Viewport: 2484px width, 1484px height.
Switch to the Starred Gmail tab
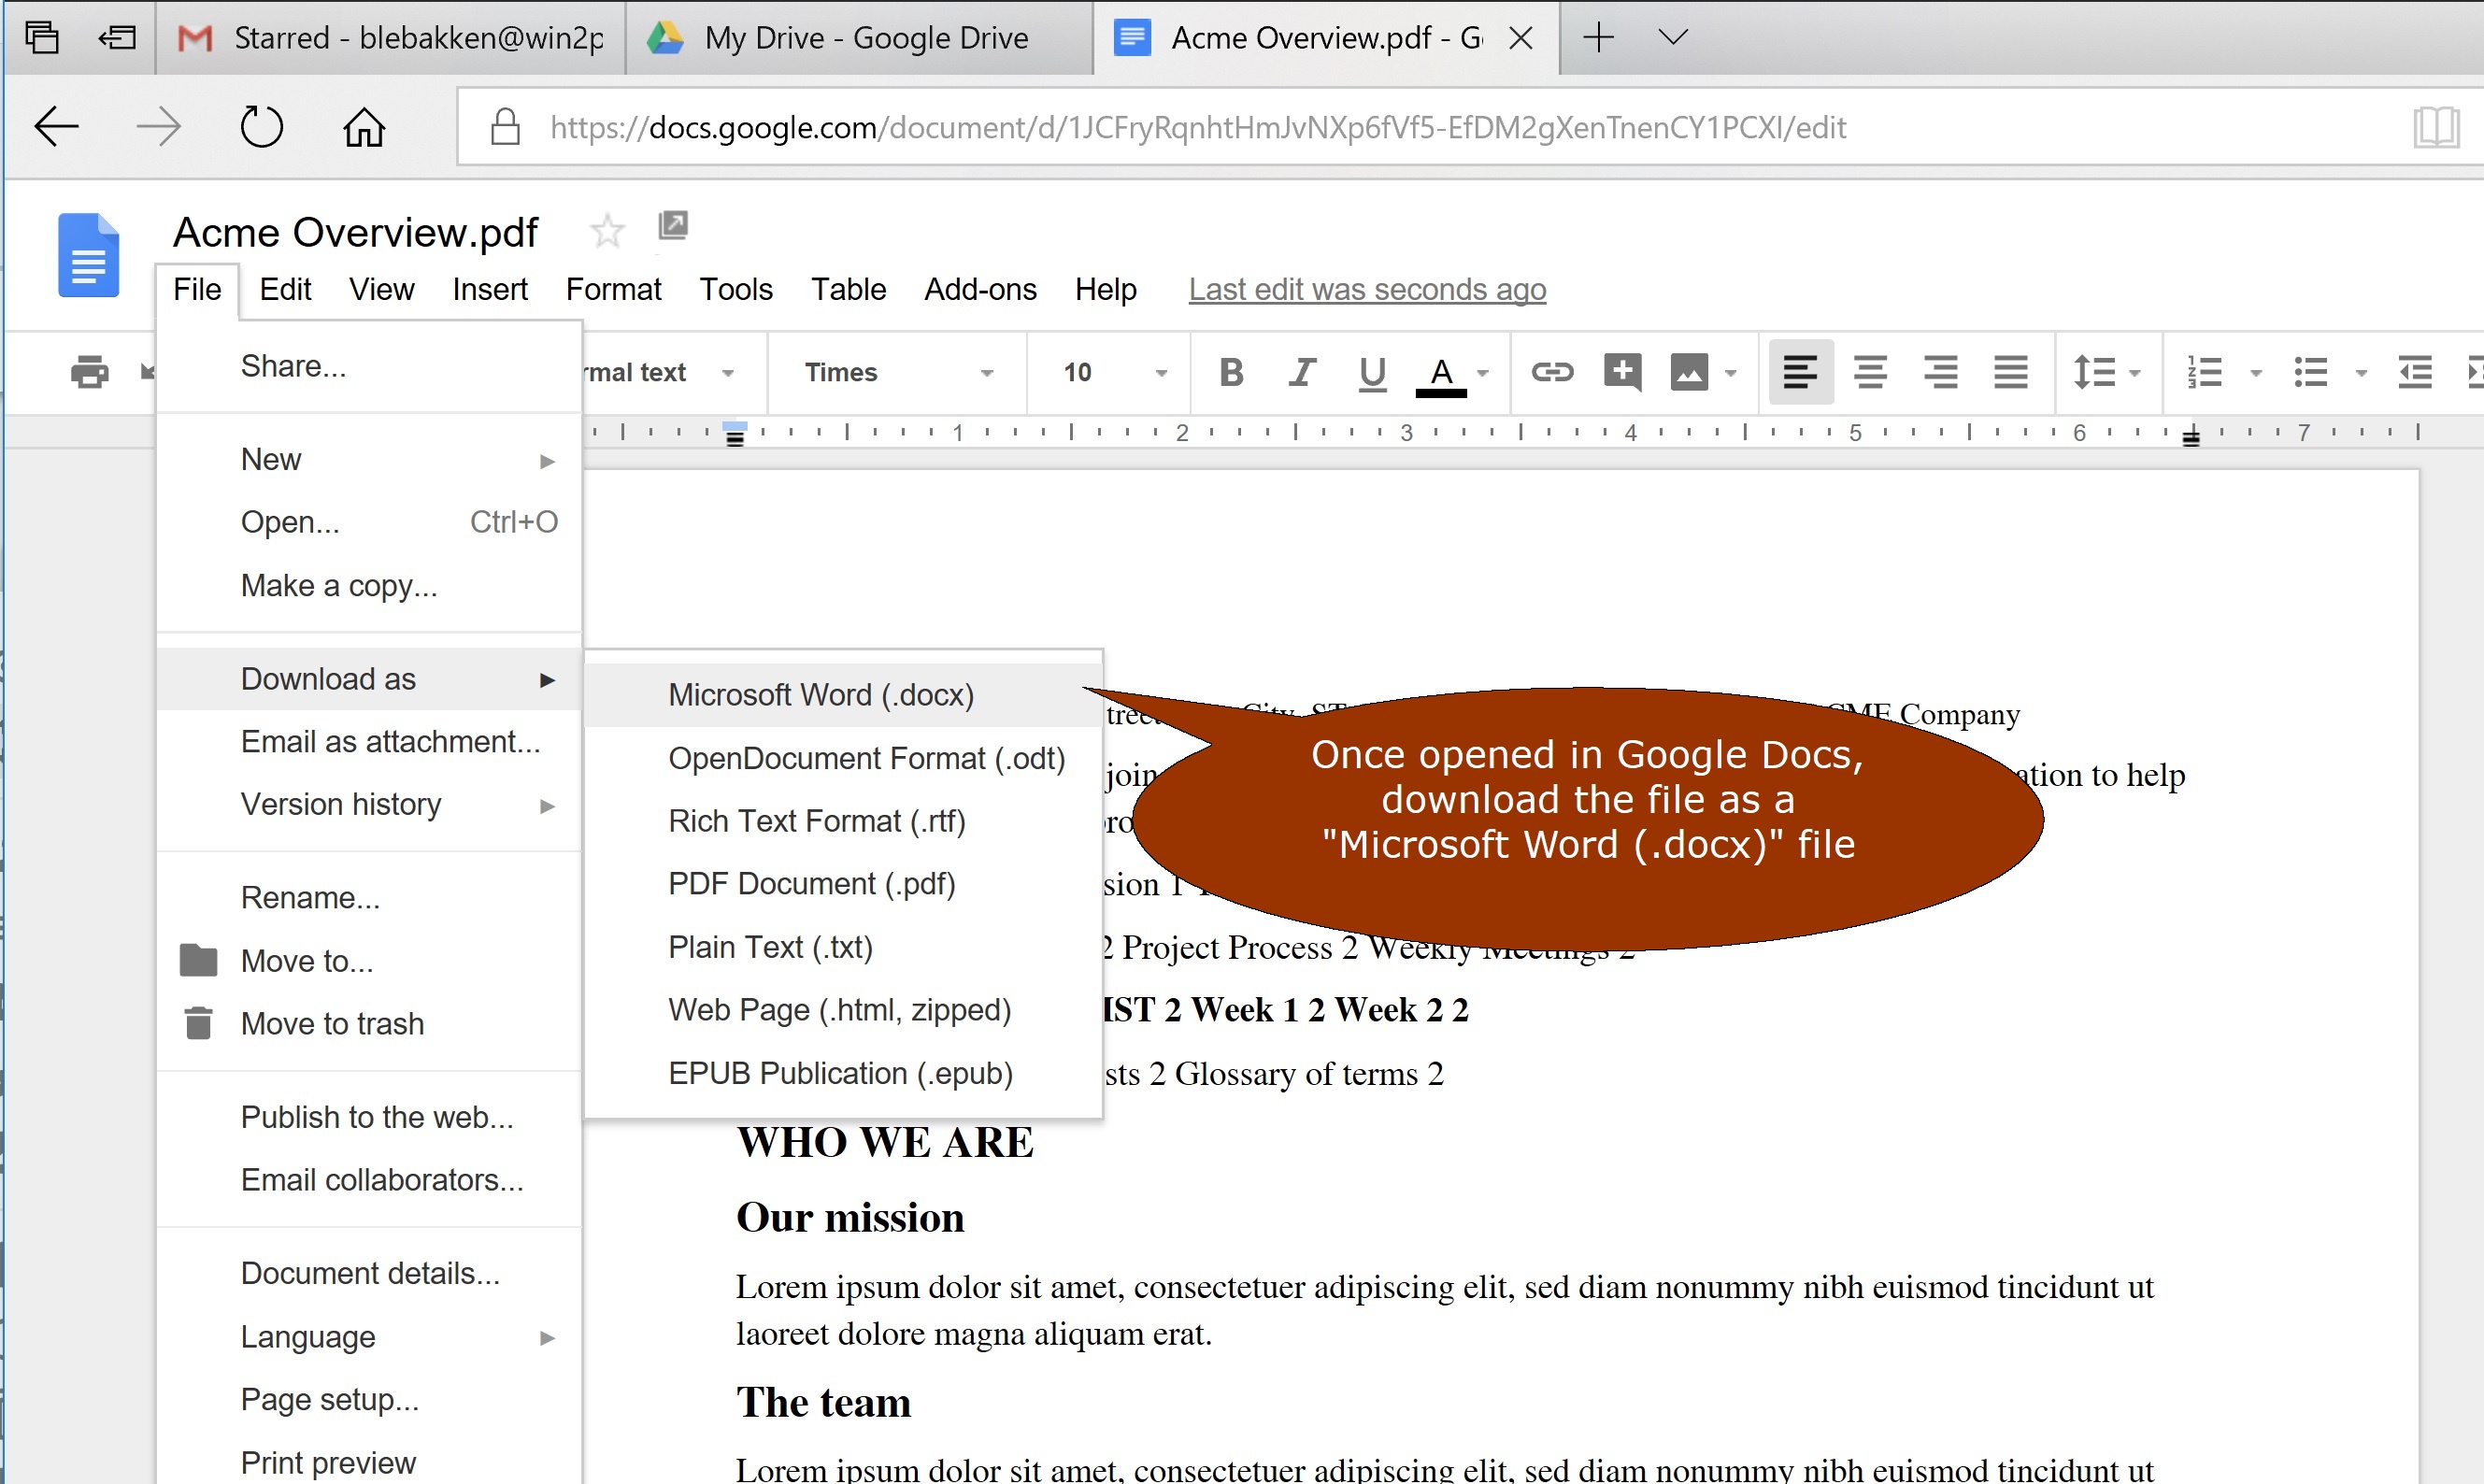(x=391, y=38)
